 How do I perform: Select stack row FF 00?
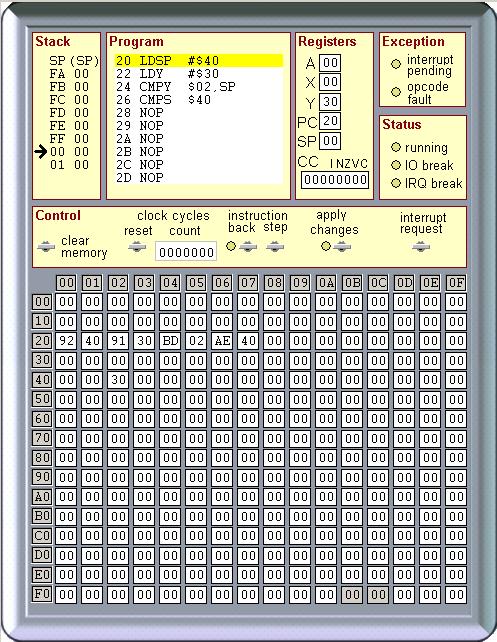click(69, 139)
